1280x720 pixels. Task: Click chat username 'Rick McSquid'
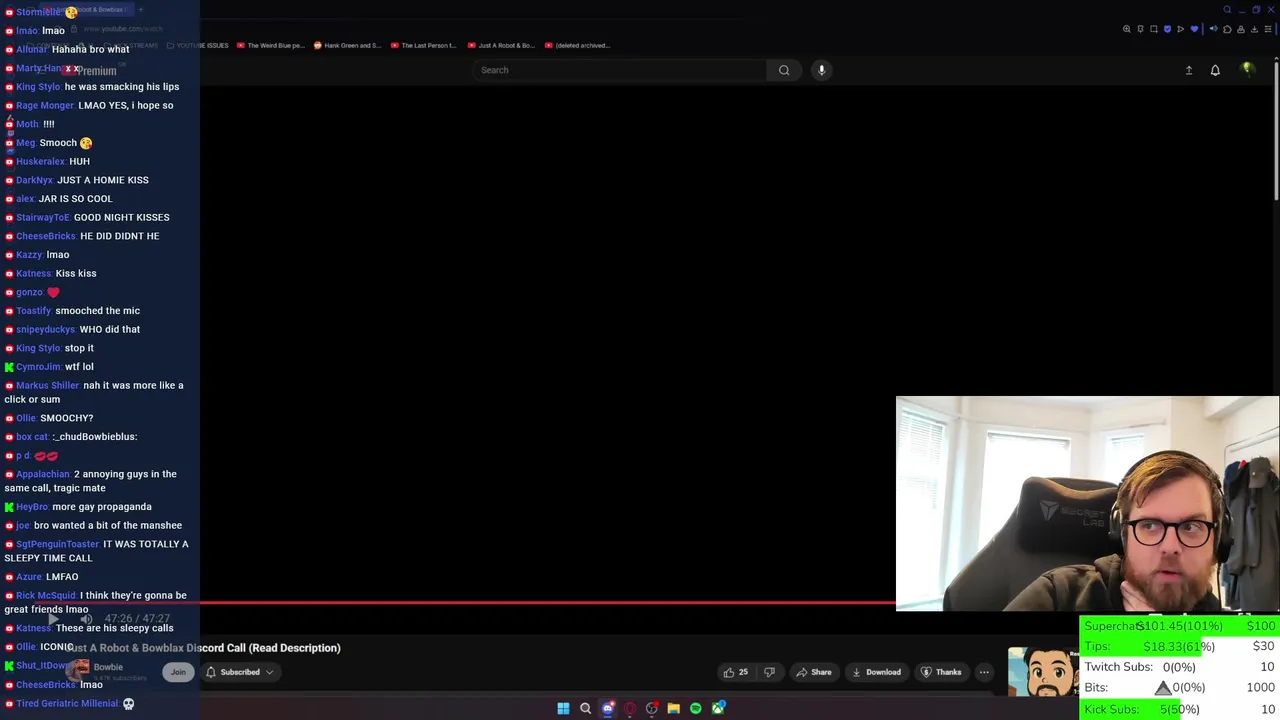[x=46, y=595]
